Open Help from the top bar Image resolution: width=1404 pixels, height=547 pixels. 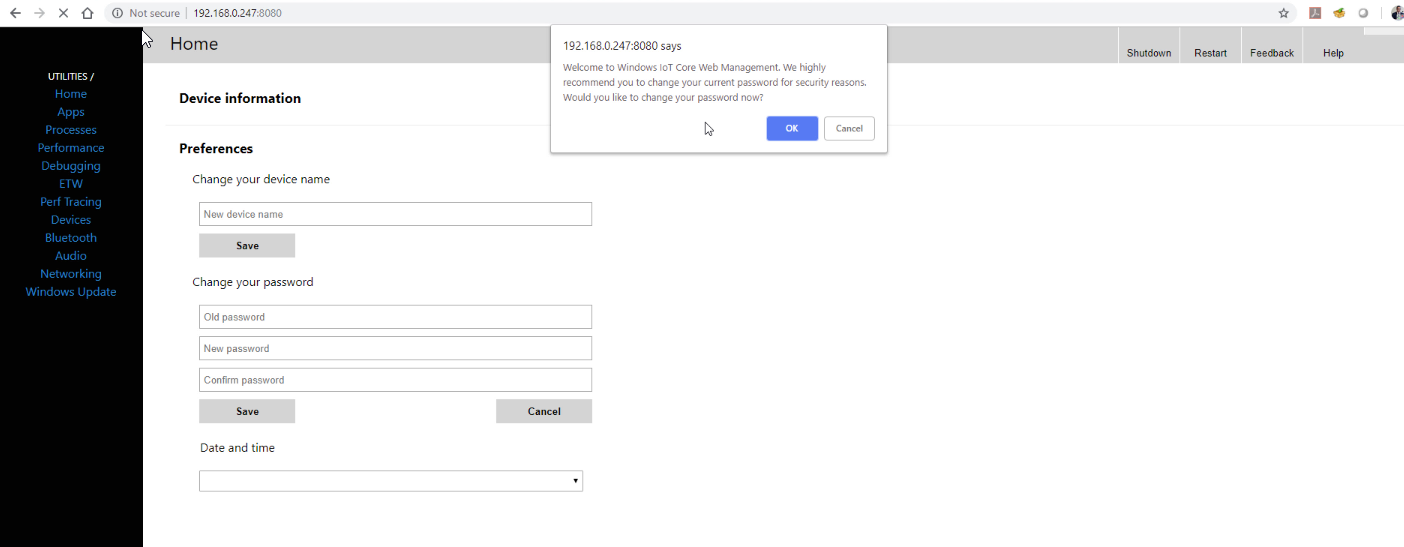pyautogui.click(x=1333, y=53)
